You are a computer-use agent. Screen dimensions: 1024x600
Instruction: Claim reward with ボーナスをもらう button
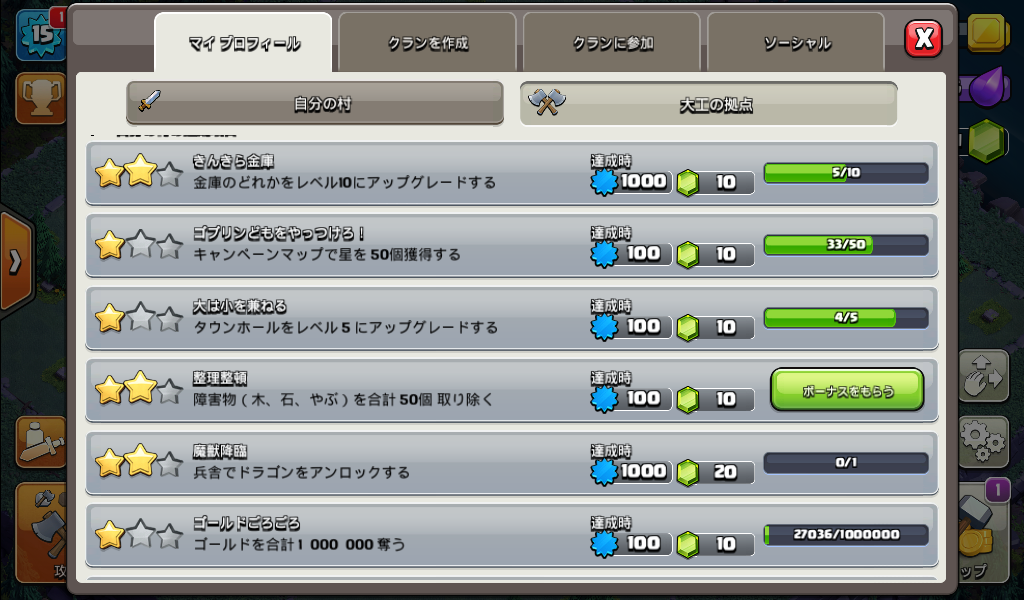847,390
